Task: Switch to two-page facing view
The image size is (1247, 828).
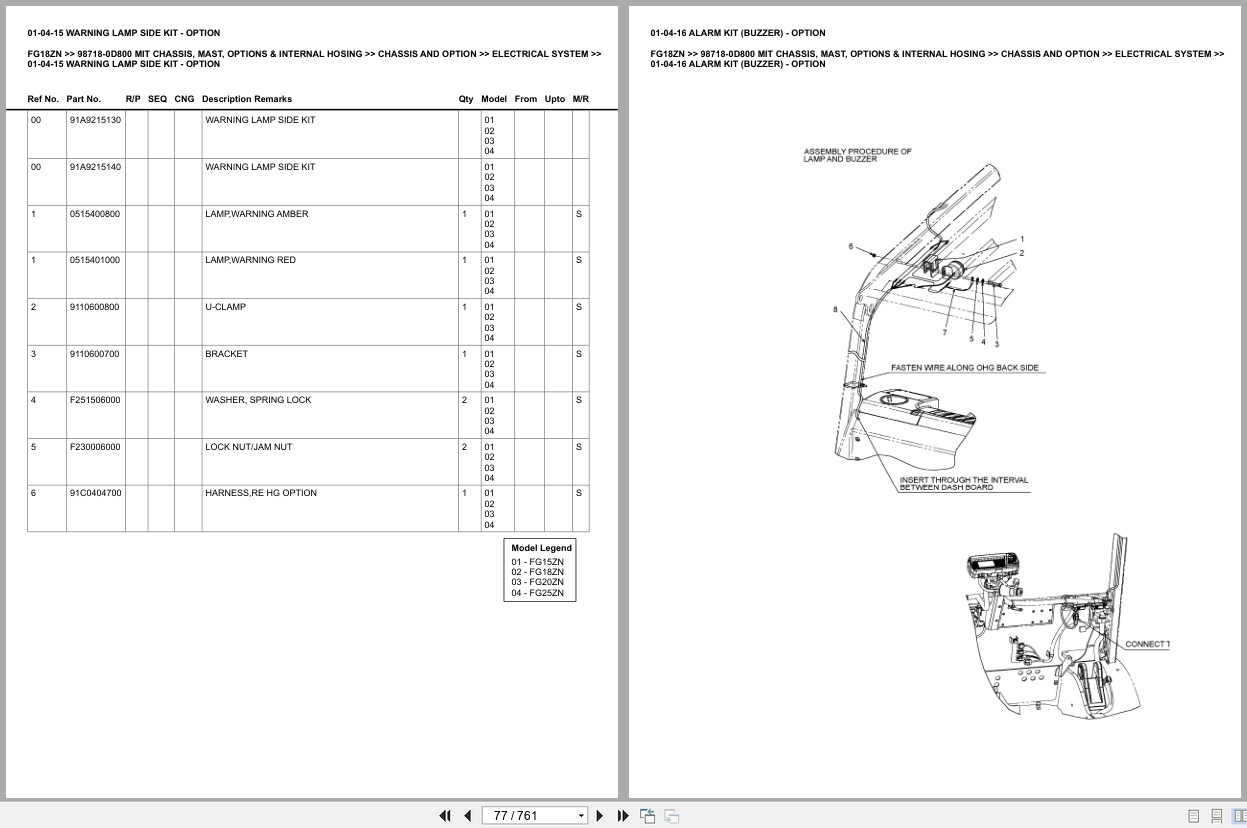Action: click(x=1239, y=816)
